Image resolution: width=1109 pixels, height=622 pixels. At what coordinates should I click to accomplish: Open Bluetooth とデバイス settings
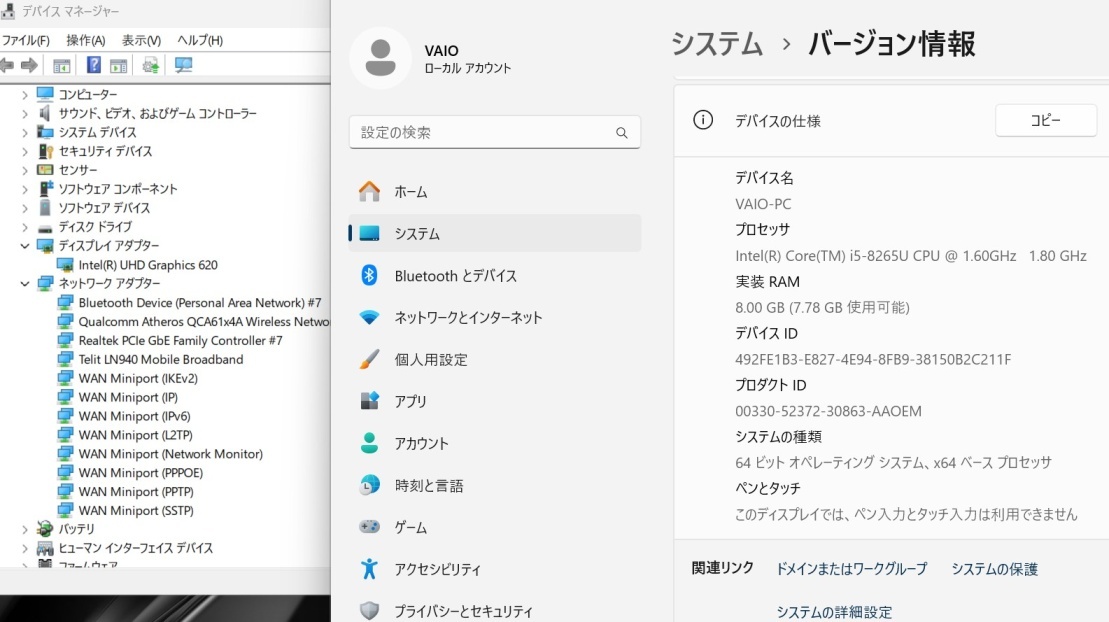tap(494, 275)
